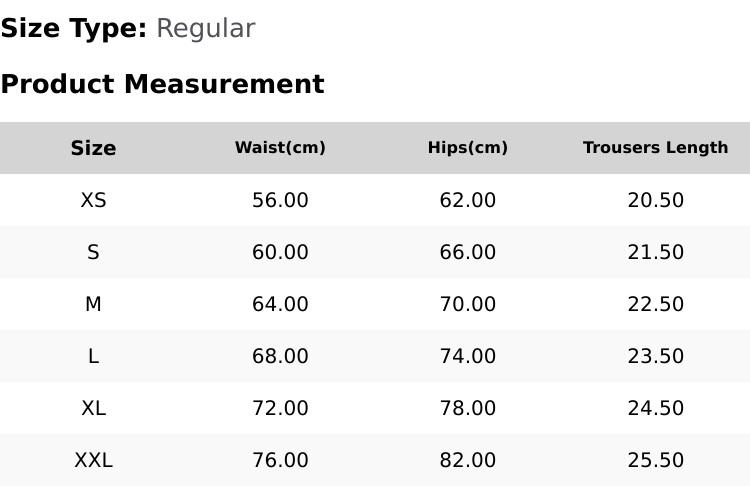Click the 68.00 waist value
The image size is (750, 486).
point(280,356)
